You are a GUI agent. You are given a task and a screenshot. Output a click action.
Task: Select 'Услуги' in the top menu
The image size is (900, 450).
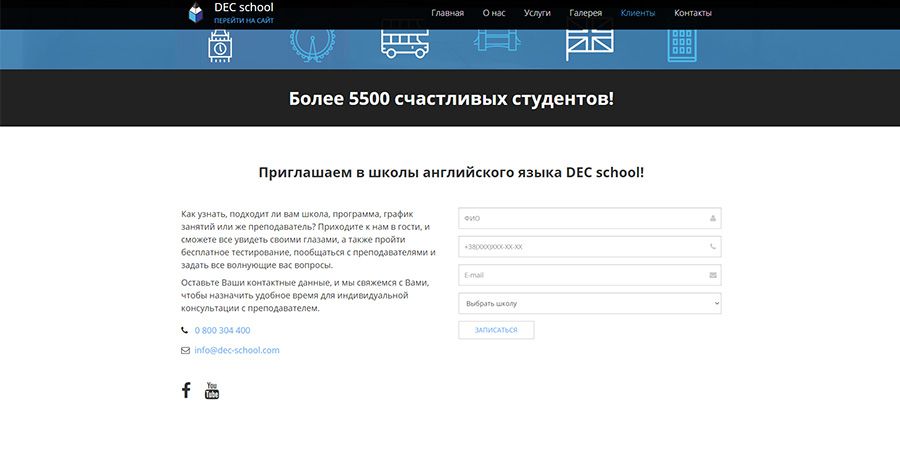pyautogui.click(x=539, y=13)
